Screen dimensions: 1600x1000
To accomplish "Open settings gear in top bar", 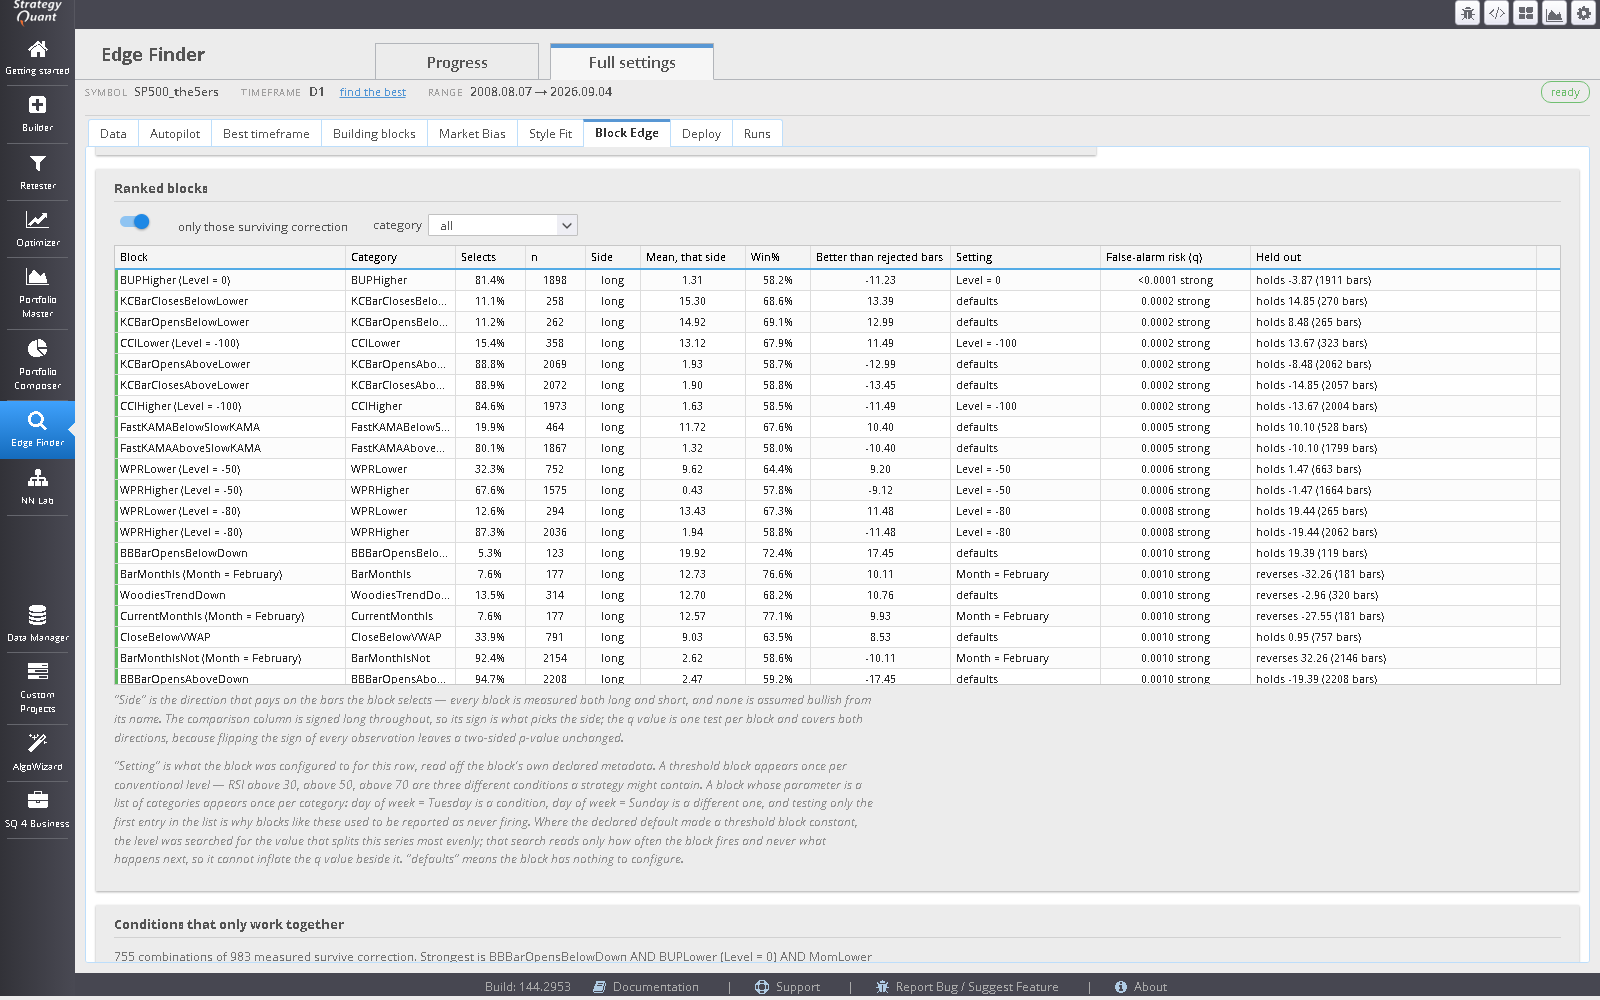I will click(x=1583, y=13).
